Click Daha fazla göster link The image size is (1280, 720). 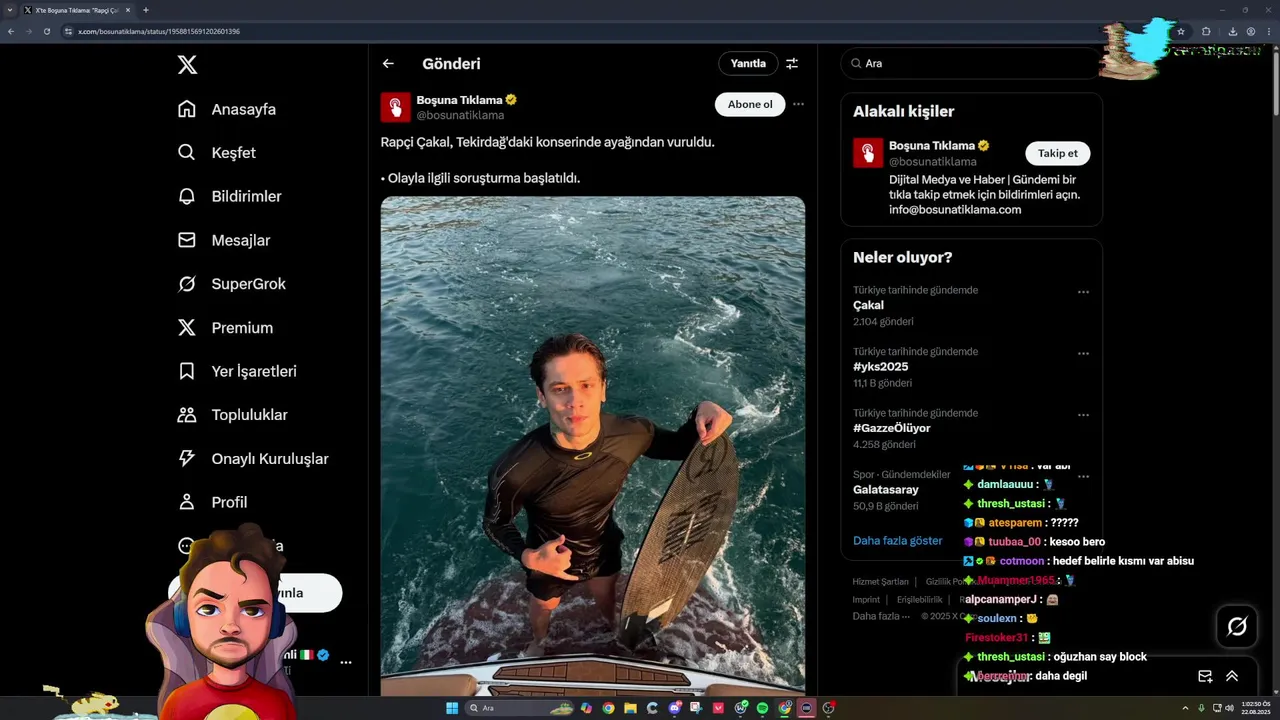tap(898, 540)
